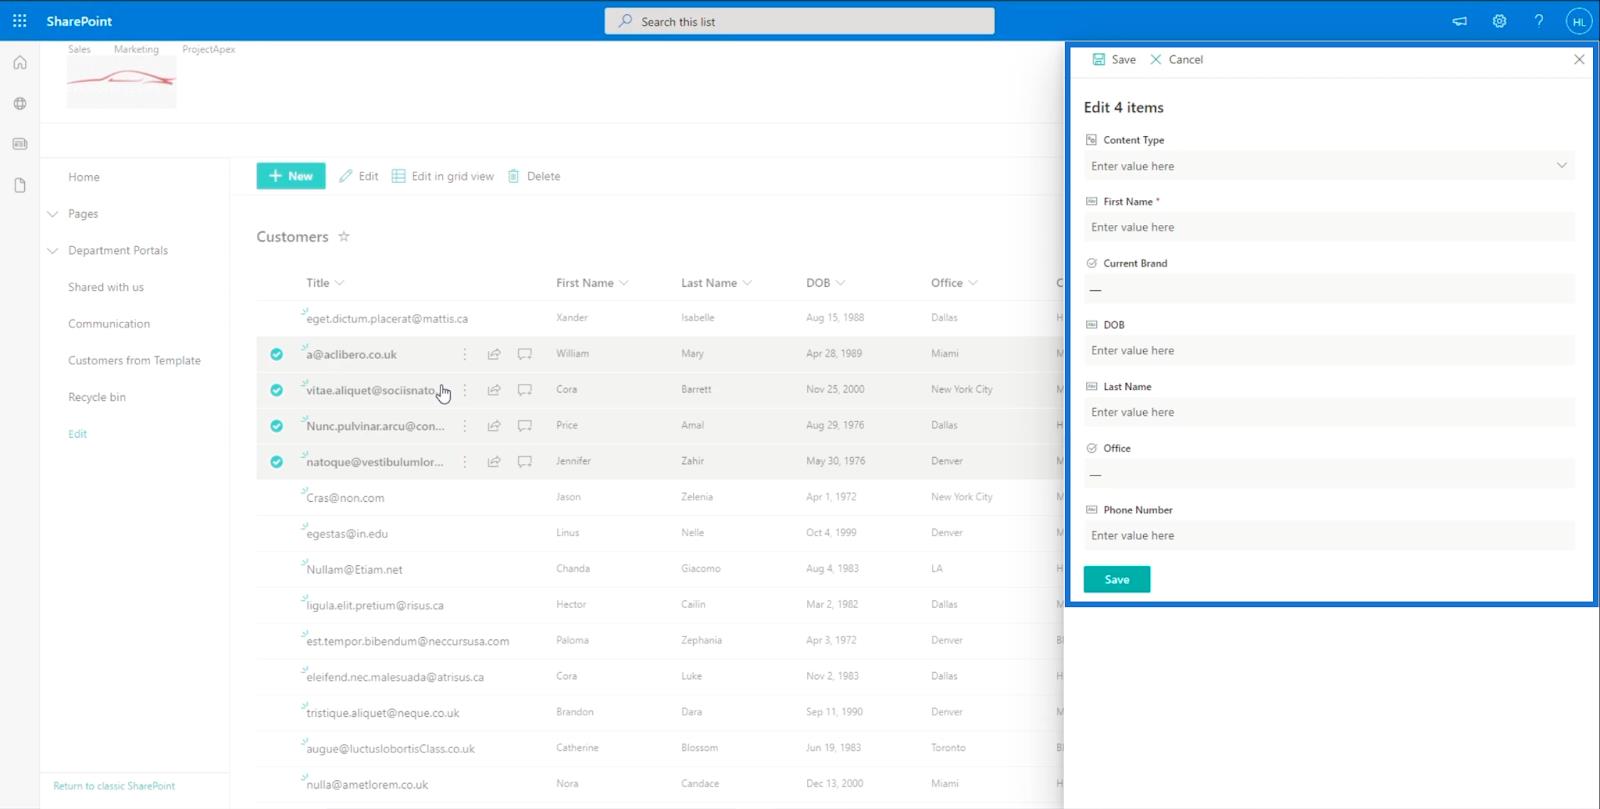
Task: Close the Edit 4 items panel
Action: [x=1579, y=60]
